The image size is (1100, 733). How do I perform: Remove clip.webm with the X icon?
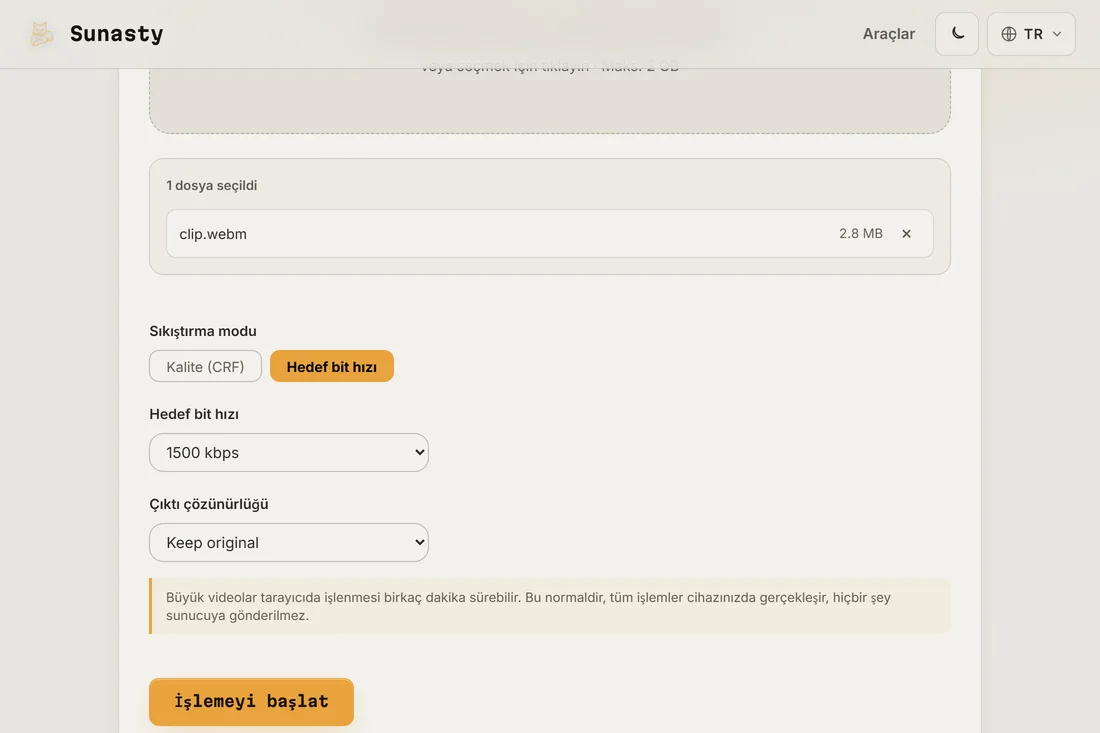[906, 234]
